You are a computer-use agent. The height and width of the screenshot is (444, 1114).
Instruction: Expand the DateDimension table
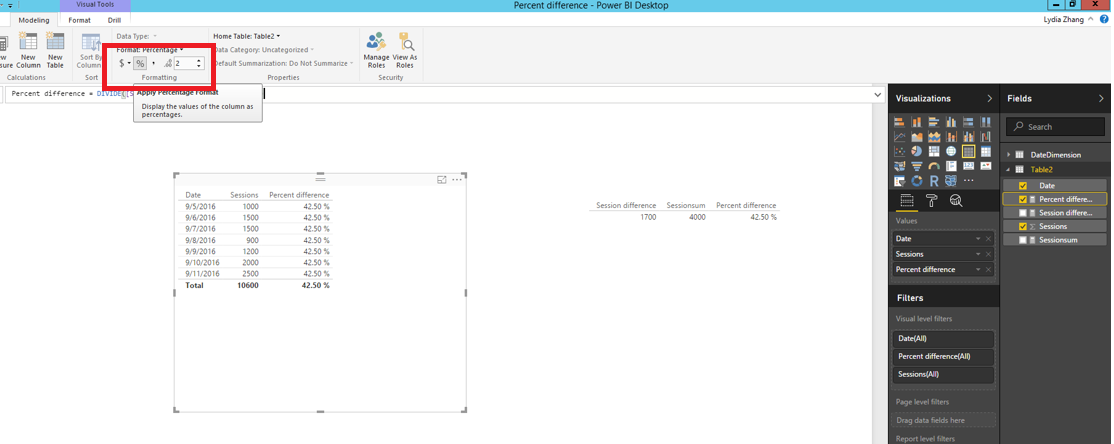pyautogui.click(x=1008, y=155)
